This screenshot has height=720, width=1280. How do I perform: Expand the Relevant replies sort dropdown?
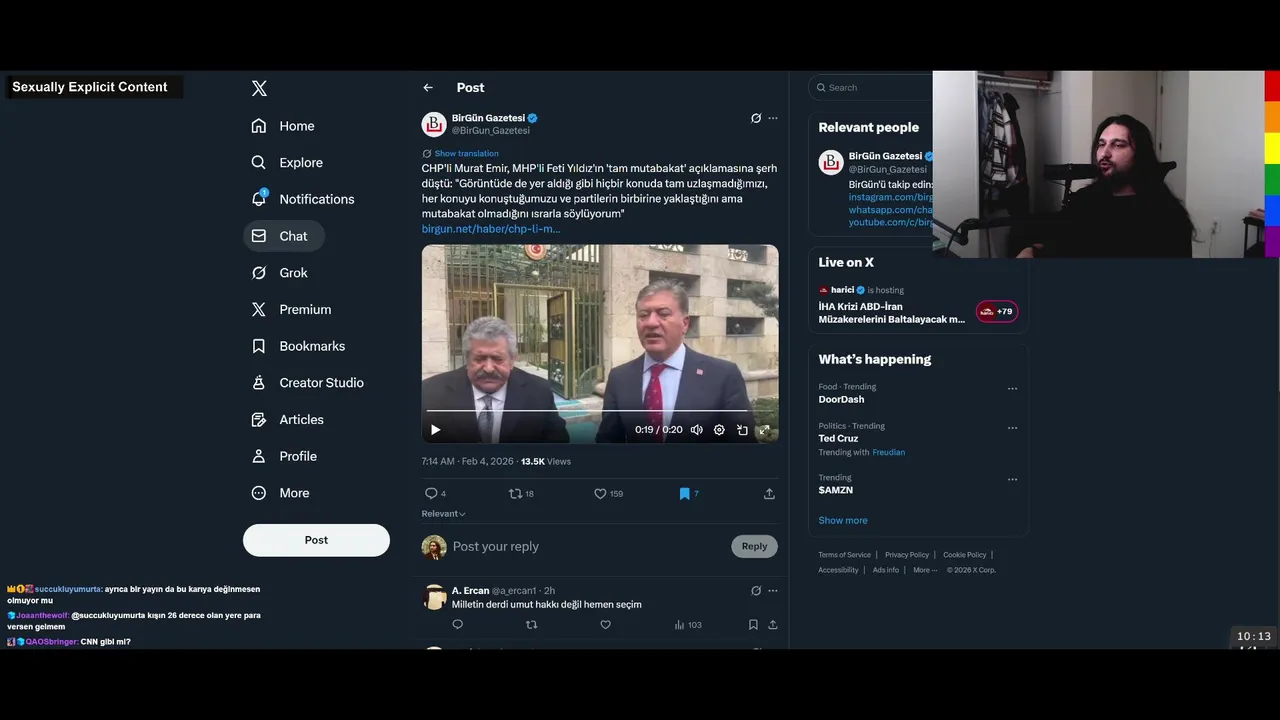coord(444,514)
